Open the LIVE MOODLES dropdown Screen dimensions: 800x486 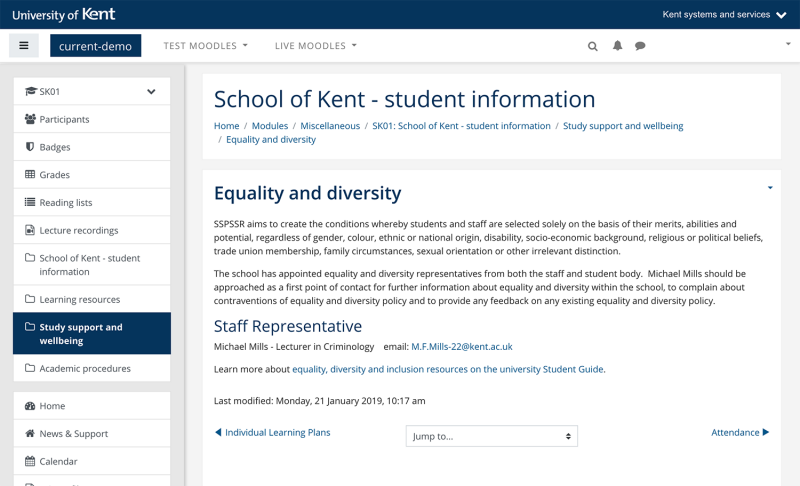(315, 46)
